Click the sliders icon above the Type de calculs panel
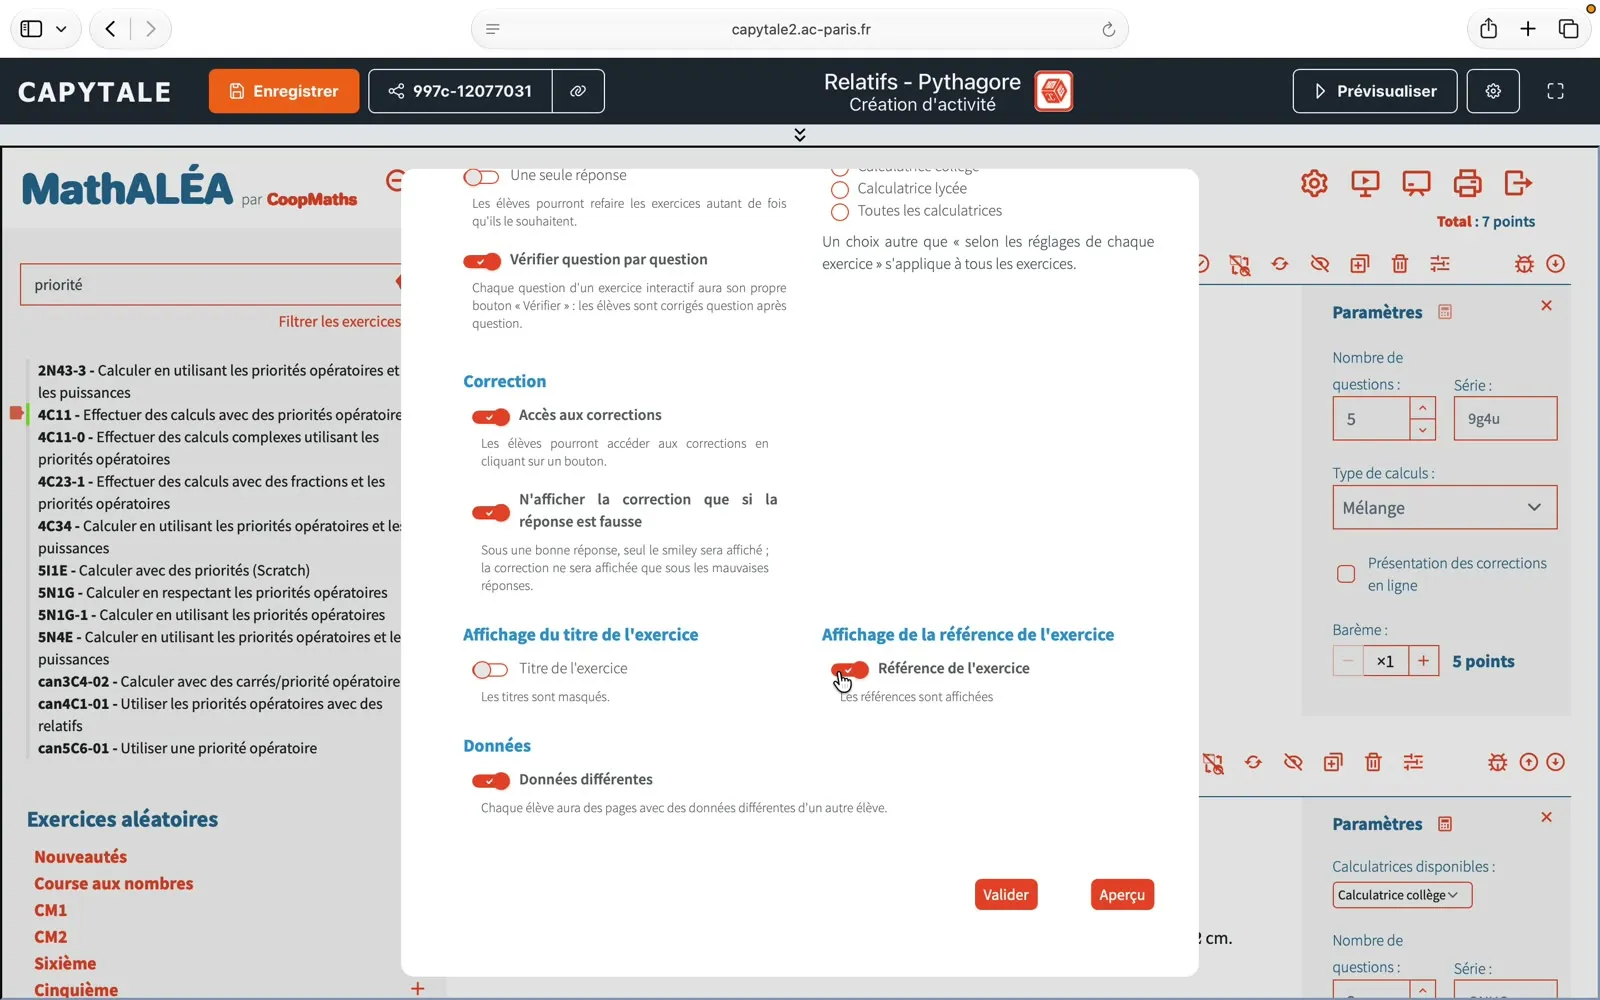This screenshot has height=1000, width=1600. click(1440, 264)
